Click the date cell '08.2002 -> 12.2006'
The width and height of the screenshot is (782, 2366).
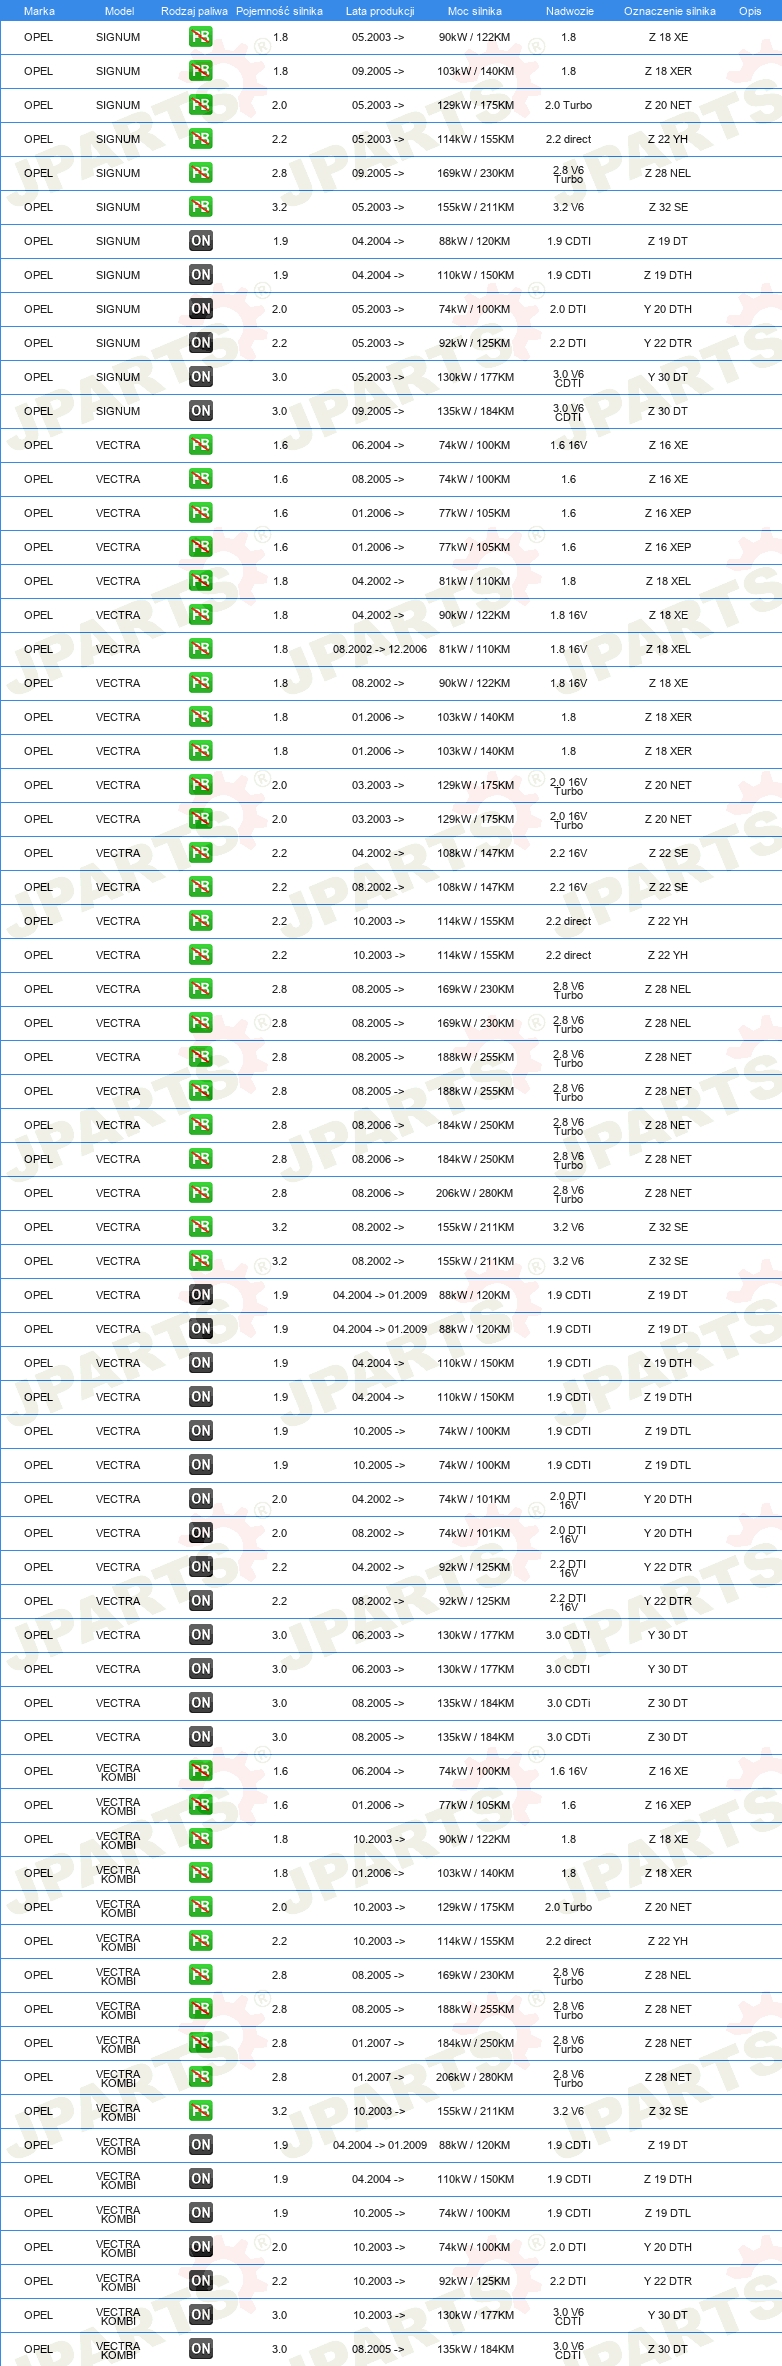coord(380,649)
